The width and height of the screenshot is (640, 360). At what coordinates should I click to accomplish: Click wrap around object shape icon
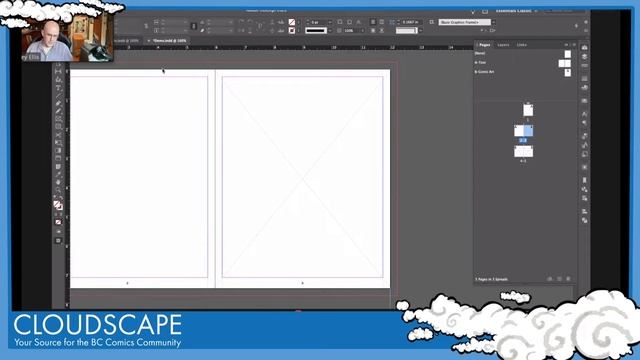pyautogui.click(x=373, y=31)
